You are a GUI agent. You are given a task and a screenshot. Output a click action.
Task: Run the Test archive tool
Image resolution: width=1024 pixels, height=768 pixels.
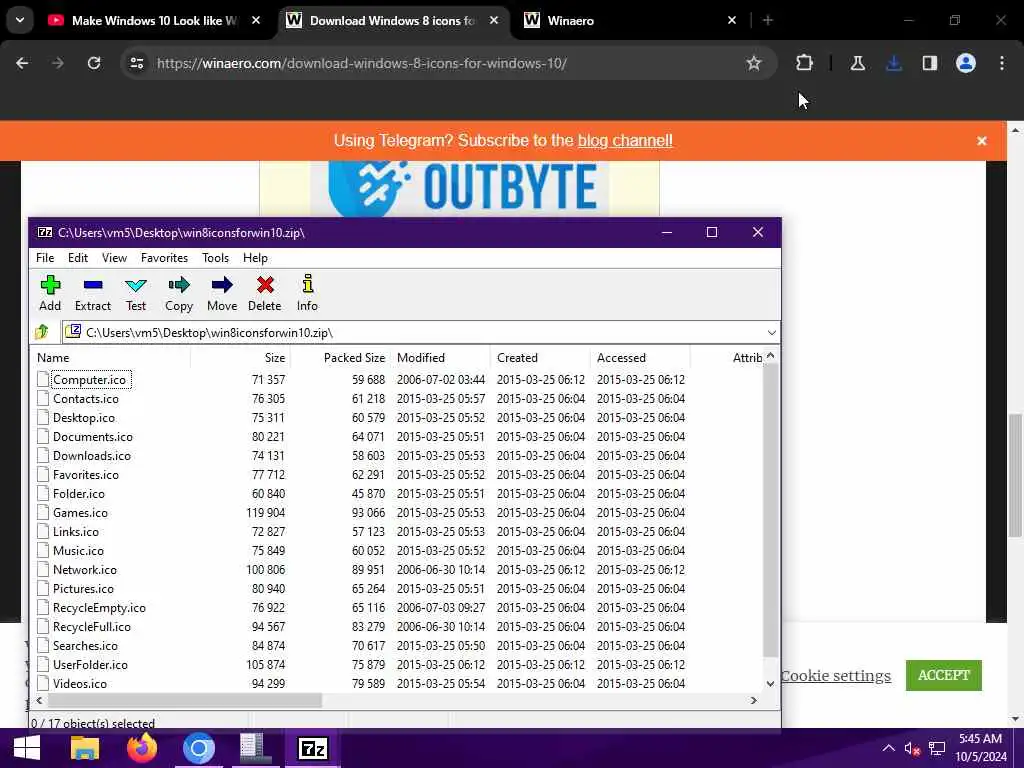(x=136, y=293)
